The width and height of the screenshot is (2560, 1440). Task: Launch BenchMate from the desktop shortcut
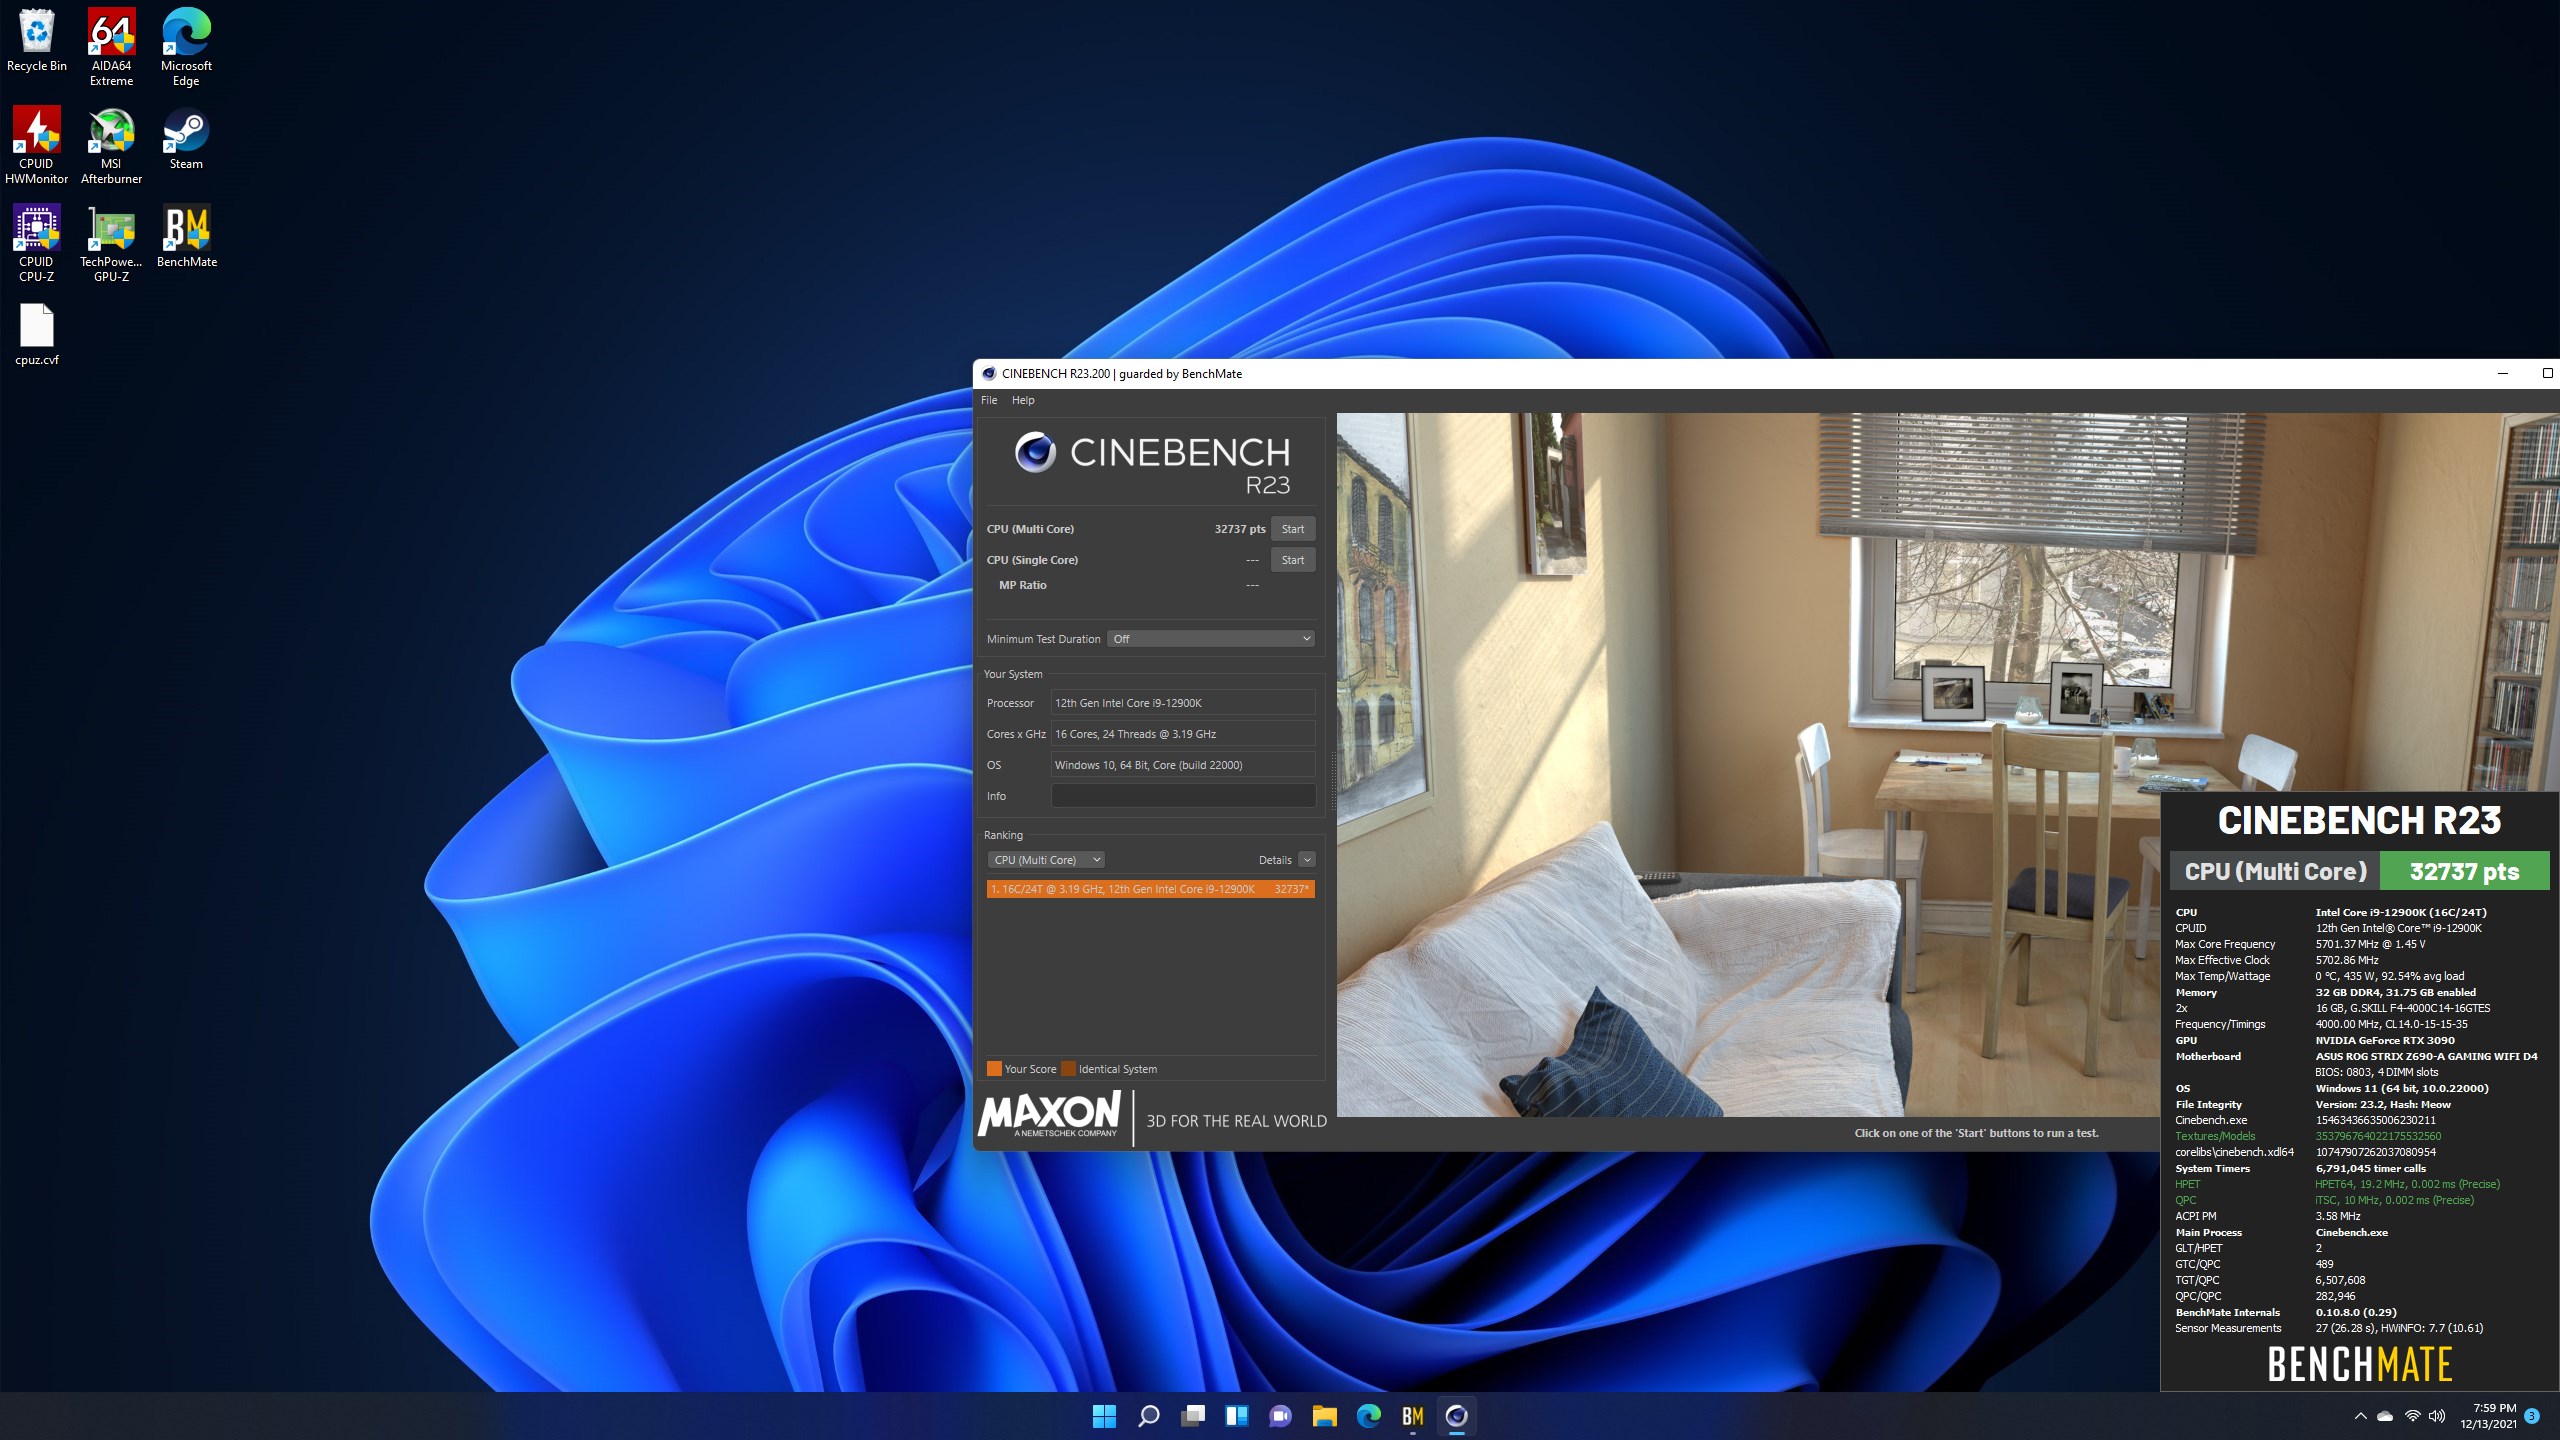[x=186, y=230]
